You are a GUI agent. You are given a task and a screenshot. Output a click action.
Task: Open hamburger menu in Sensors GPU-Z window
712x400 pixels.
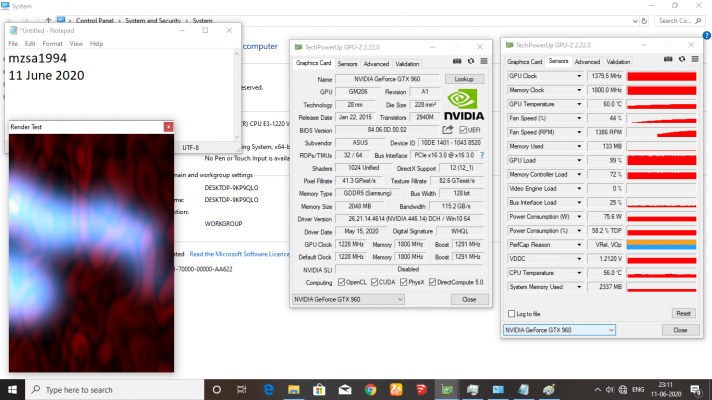[x=695, y=59]
